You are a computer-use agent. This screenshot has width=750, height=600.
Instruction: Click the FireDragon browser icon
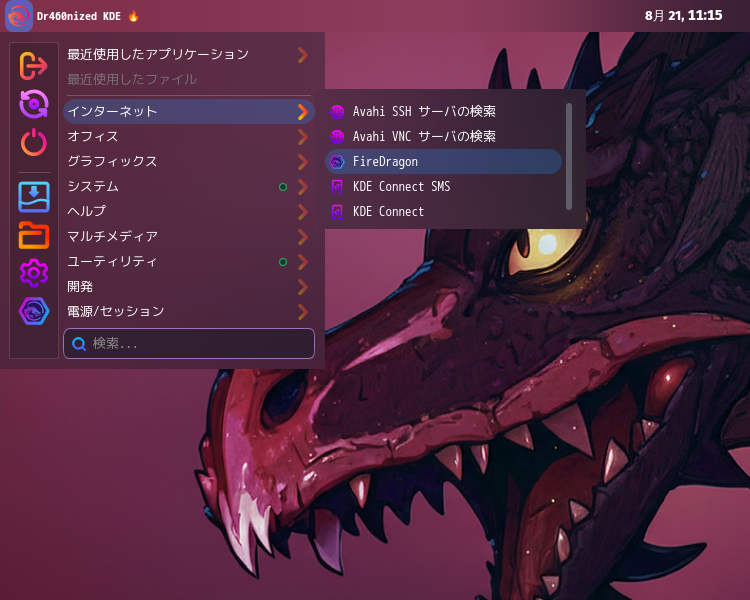[x=337, y=162]
